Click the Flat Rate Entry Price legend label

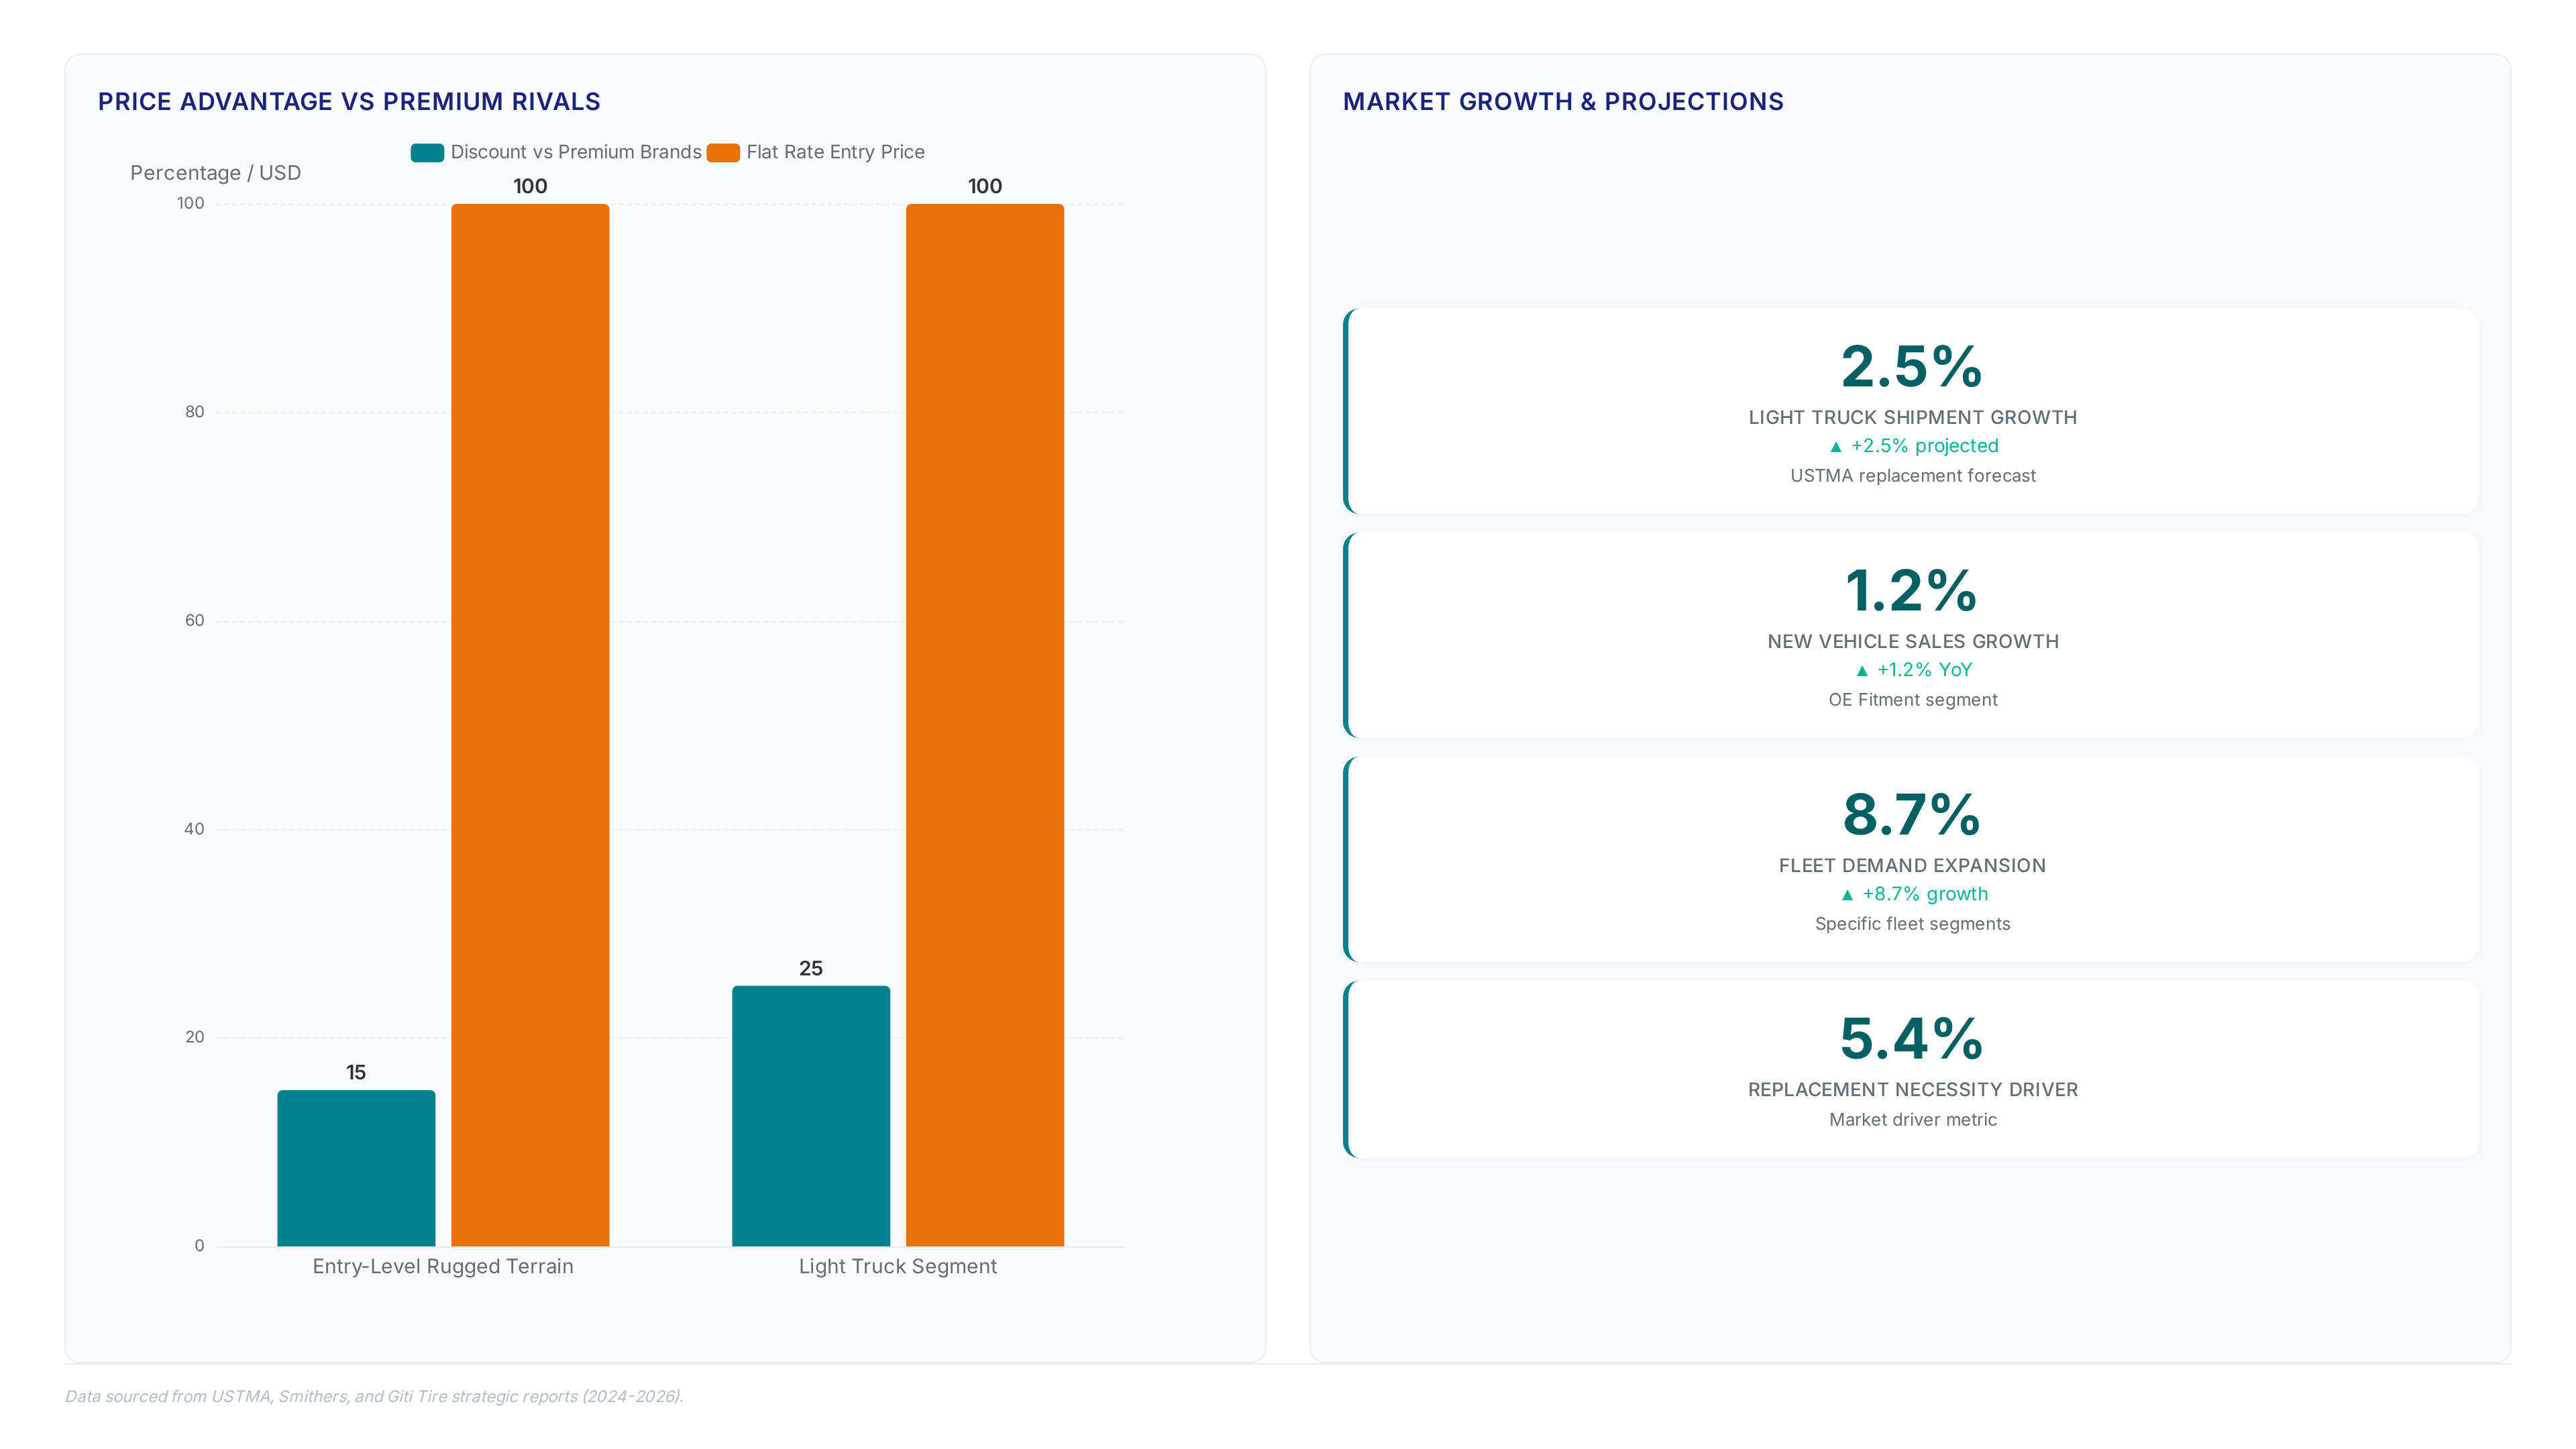[x=835, y=152]
